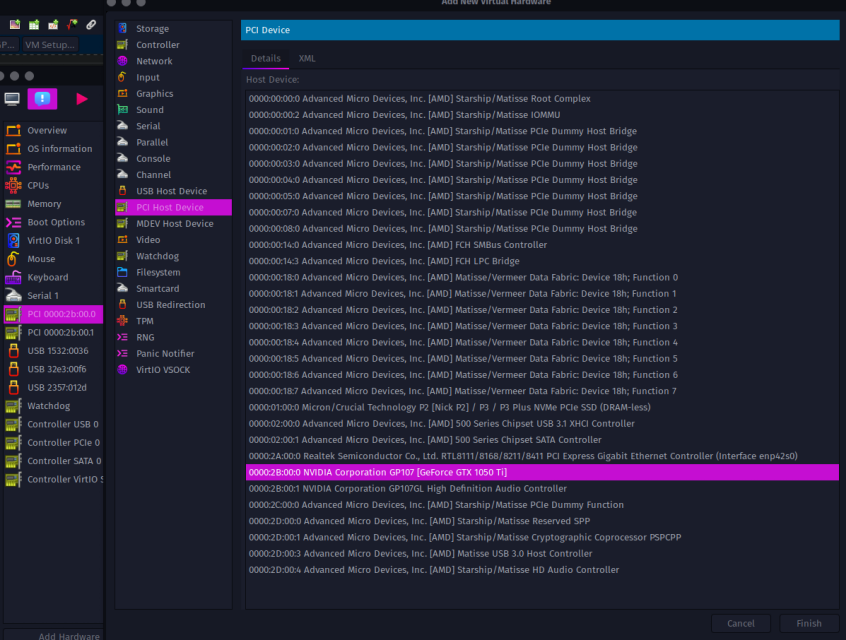Choose RNG hardware type
Screen dimensions: 846x640
coord(173,337)
